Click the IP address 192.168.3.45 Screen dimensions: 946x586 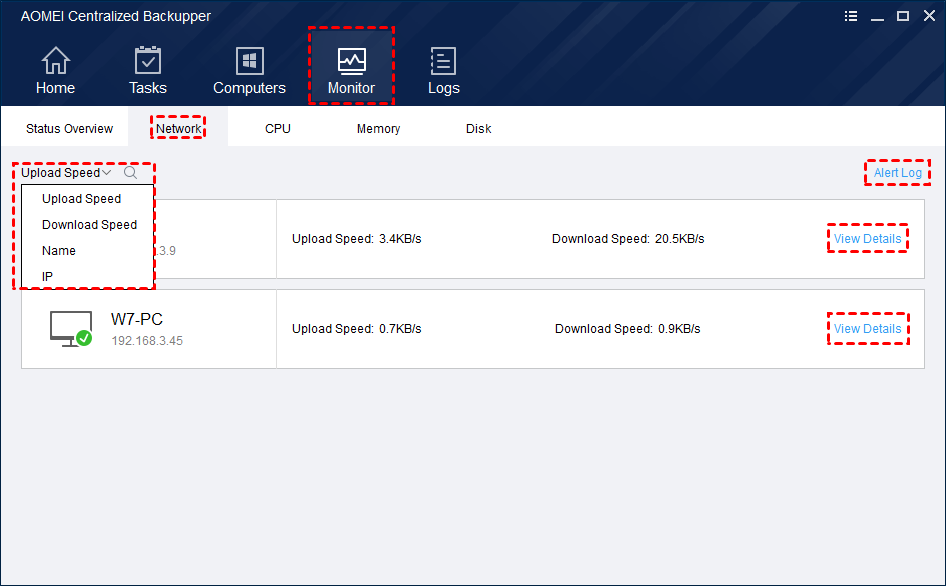(147, 340)
